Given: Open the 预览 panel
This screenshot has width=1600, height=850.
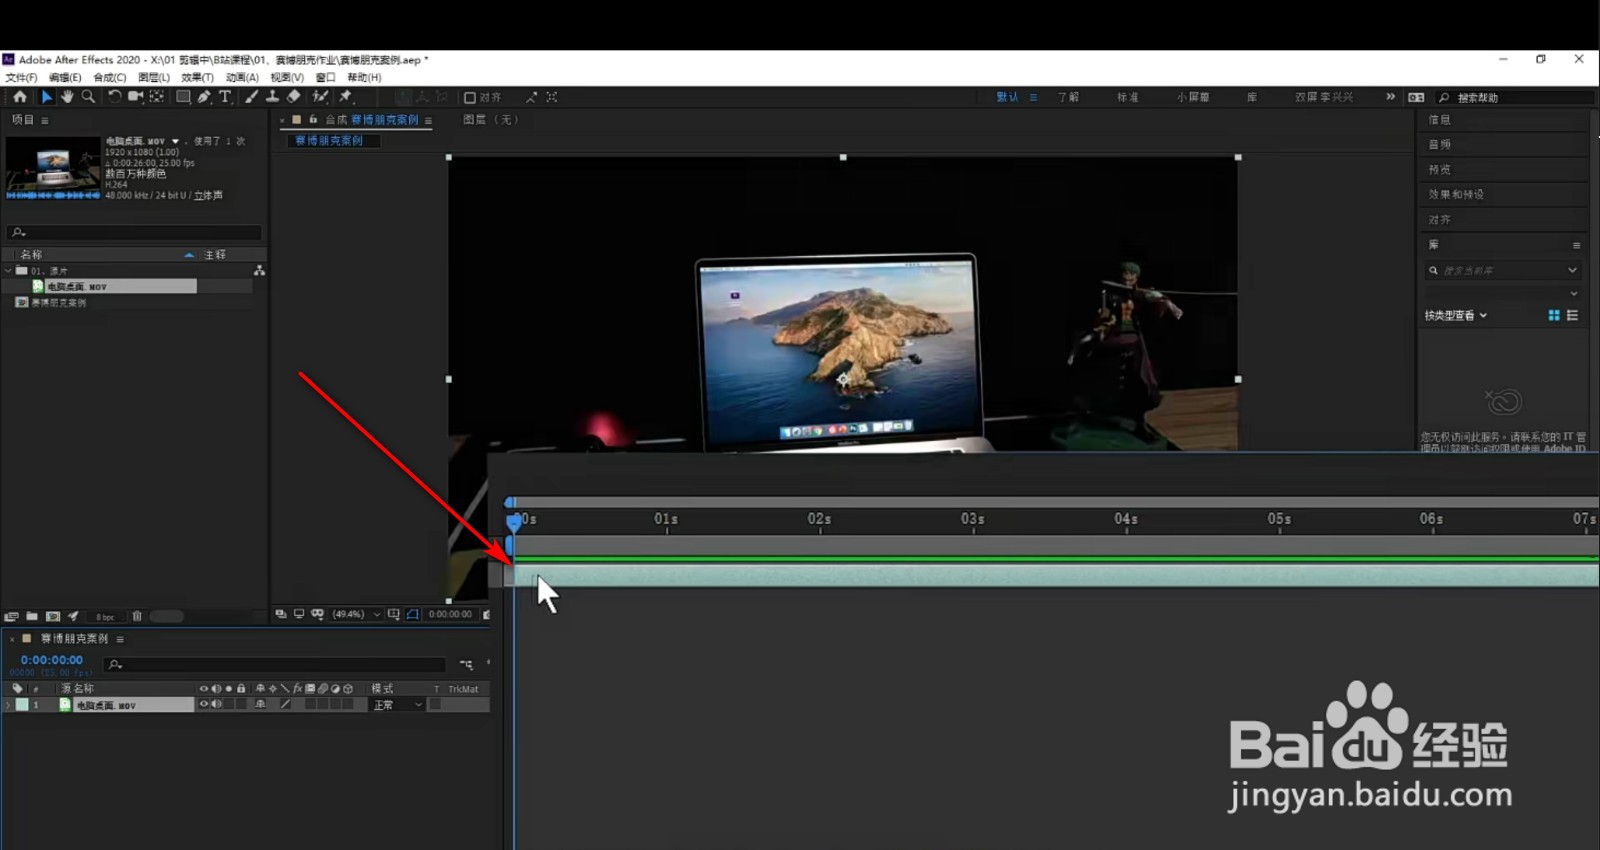Looking at the screenshot, I should click(1439, 169).
